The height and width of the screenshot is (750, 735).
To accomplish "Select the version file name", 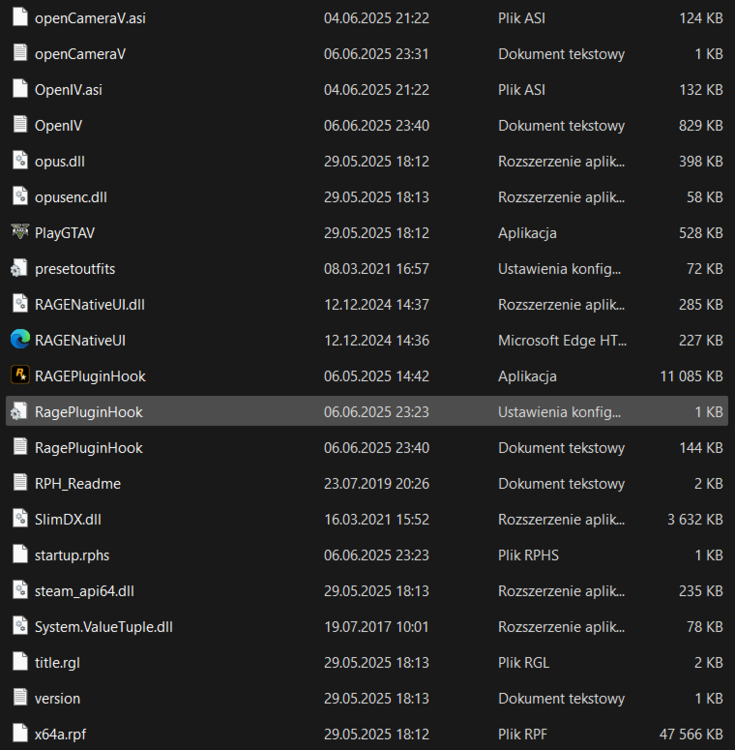I will [x=57, y=699].
